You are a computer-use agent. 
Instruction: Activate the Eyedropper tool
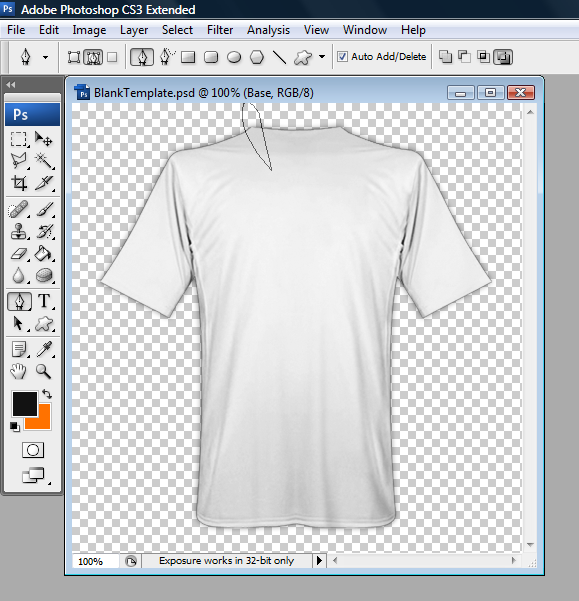tap(44, 349)
